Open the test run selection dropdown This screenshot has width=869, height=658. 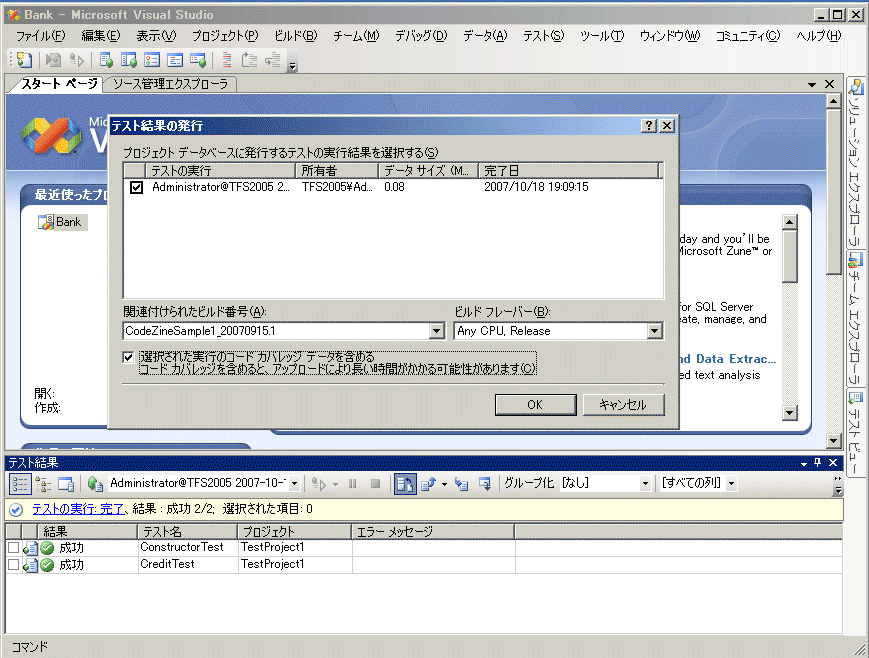click(x=294, y=484)
